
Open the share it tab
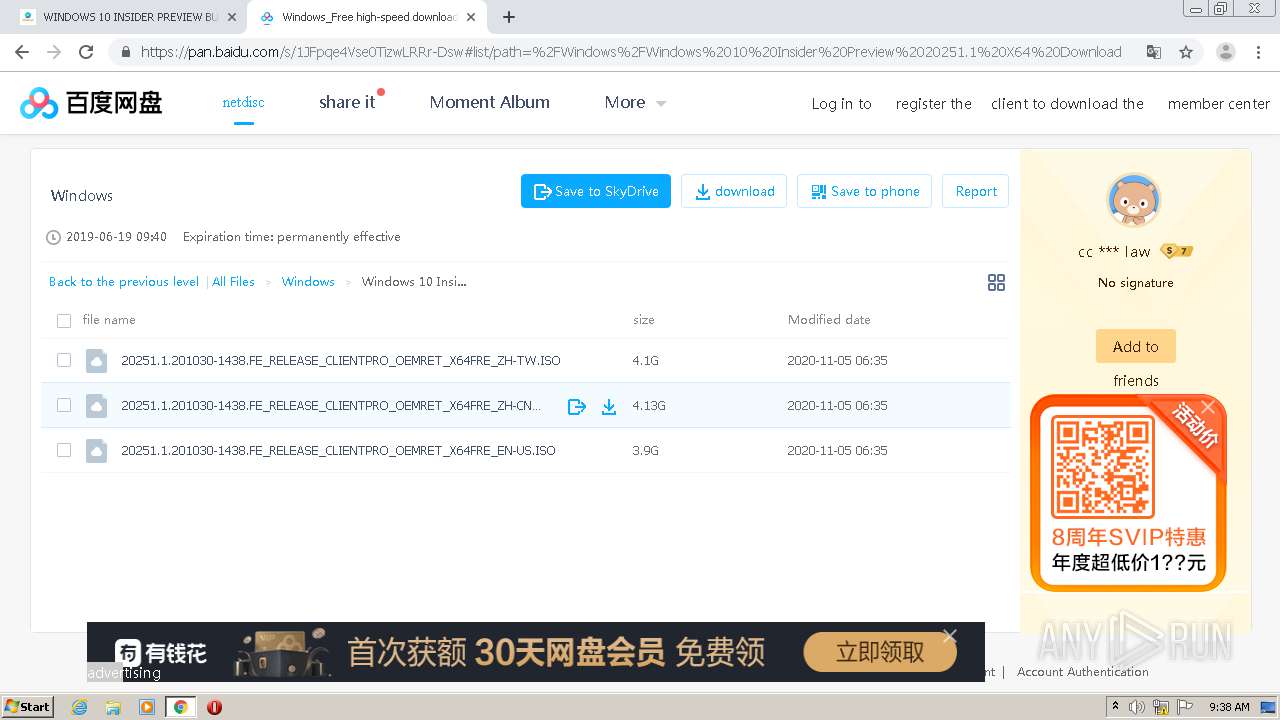(x=348, y=102)
